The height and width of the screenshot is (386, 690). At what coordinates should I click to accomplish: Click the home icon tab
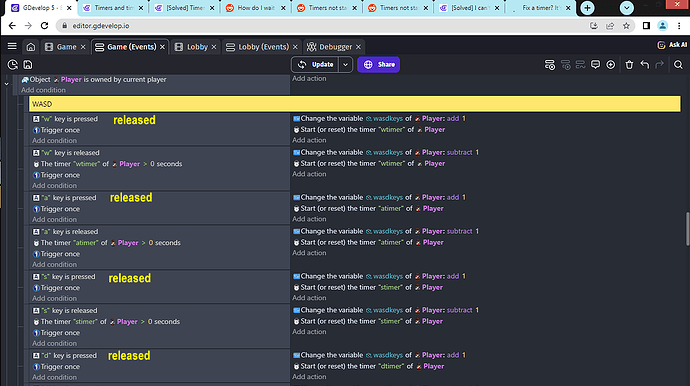point(31,47)
